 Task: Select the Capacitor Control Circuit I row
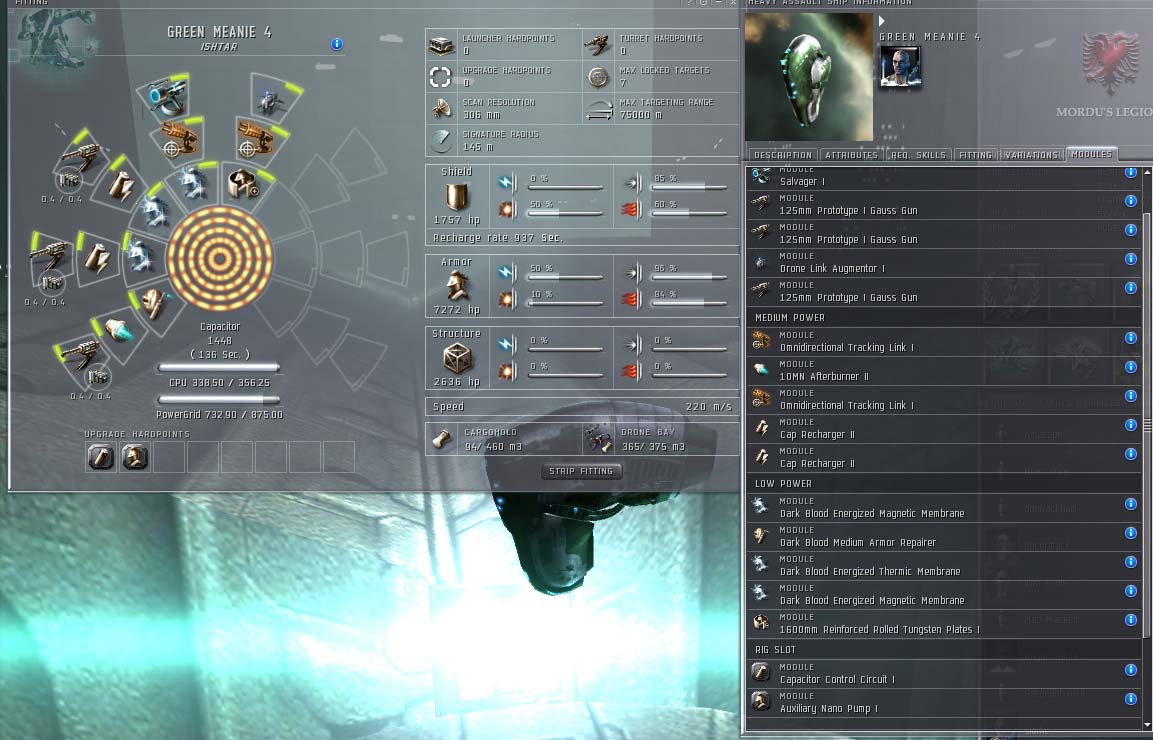(943, 674)
